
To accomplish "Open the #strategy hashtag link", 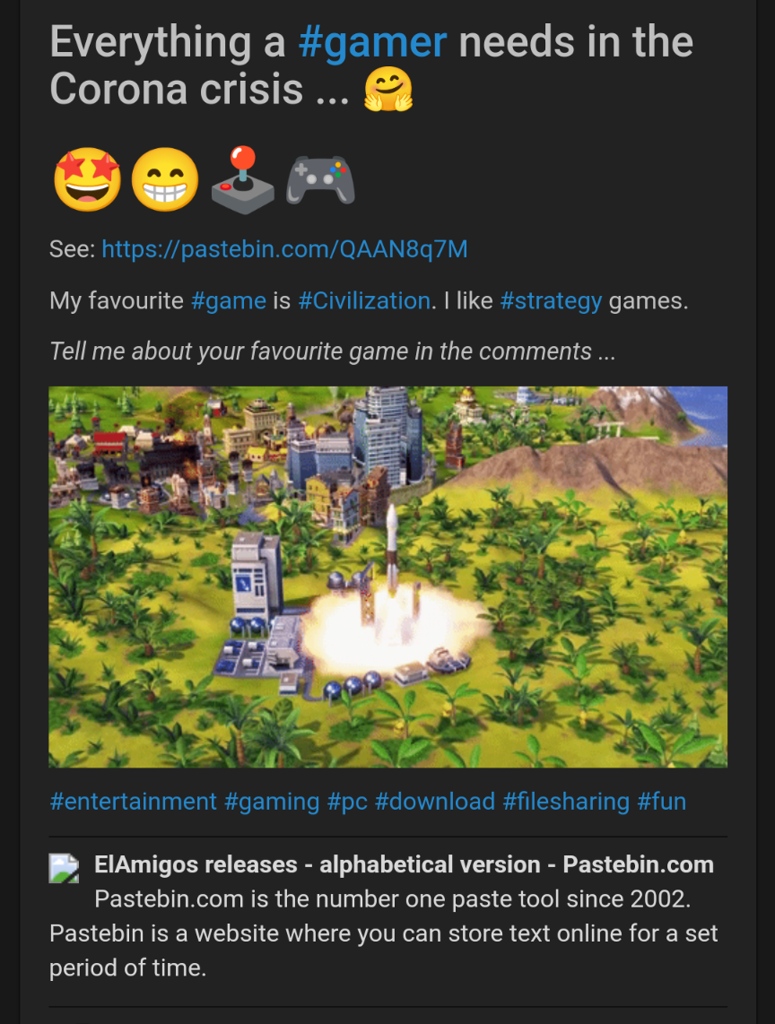I will coord(551,301).
